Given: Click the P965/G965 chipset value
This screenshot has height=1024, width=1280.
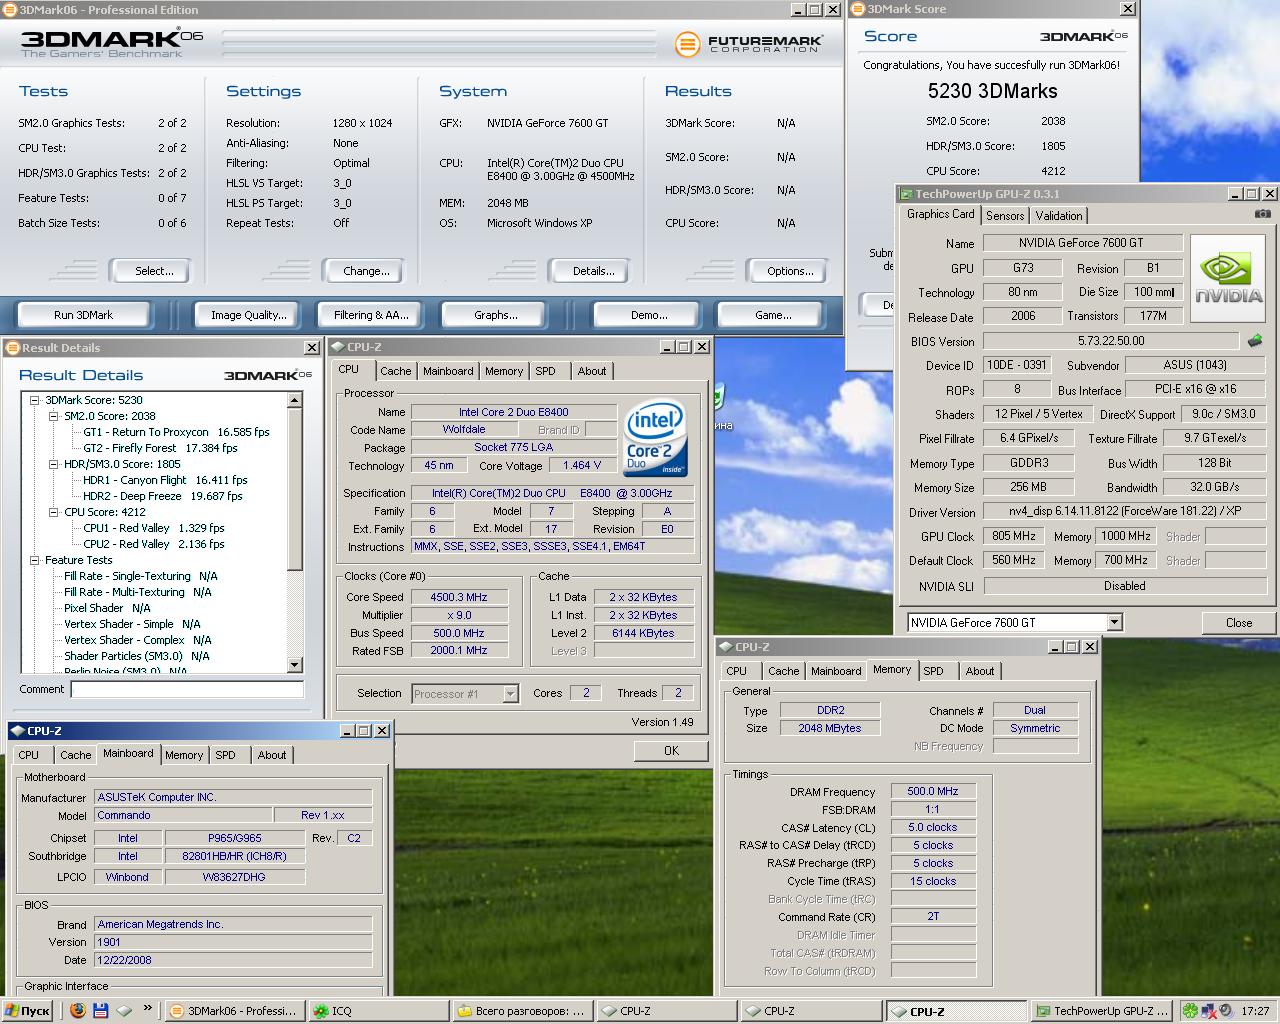Looking at the screenshot, I should [235, 838].
